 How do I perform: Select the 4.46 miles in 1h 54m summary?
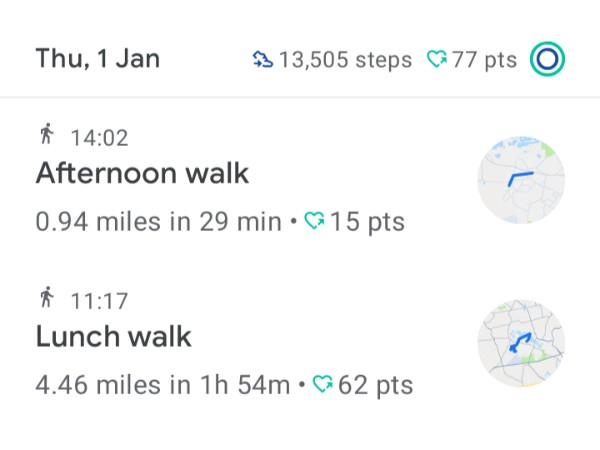(163, 383)
